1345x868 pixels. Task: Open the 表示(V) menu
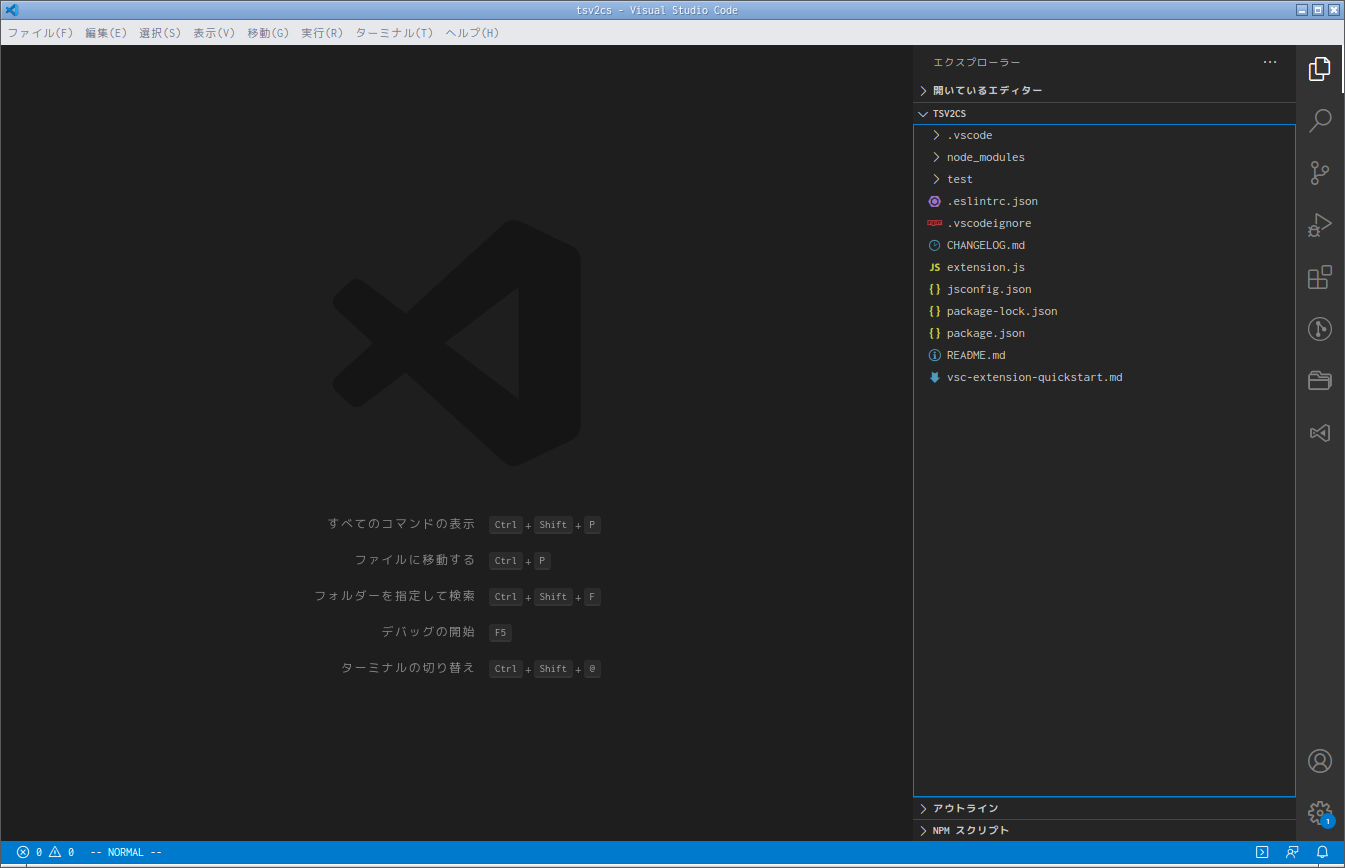(x=213, y=33)
